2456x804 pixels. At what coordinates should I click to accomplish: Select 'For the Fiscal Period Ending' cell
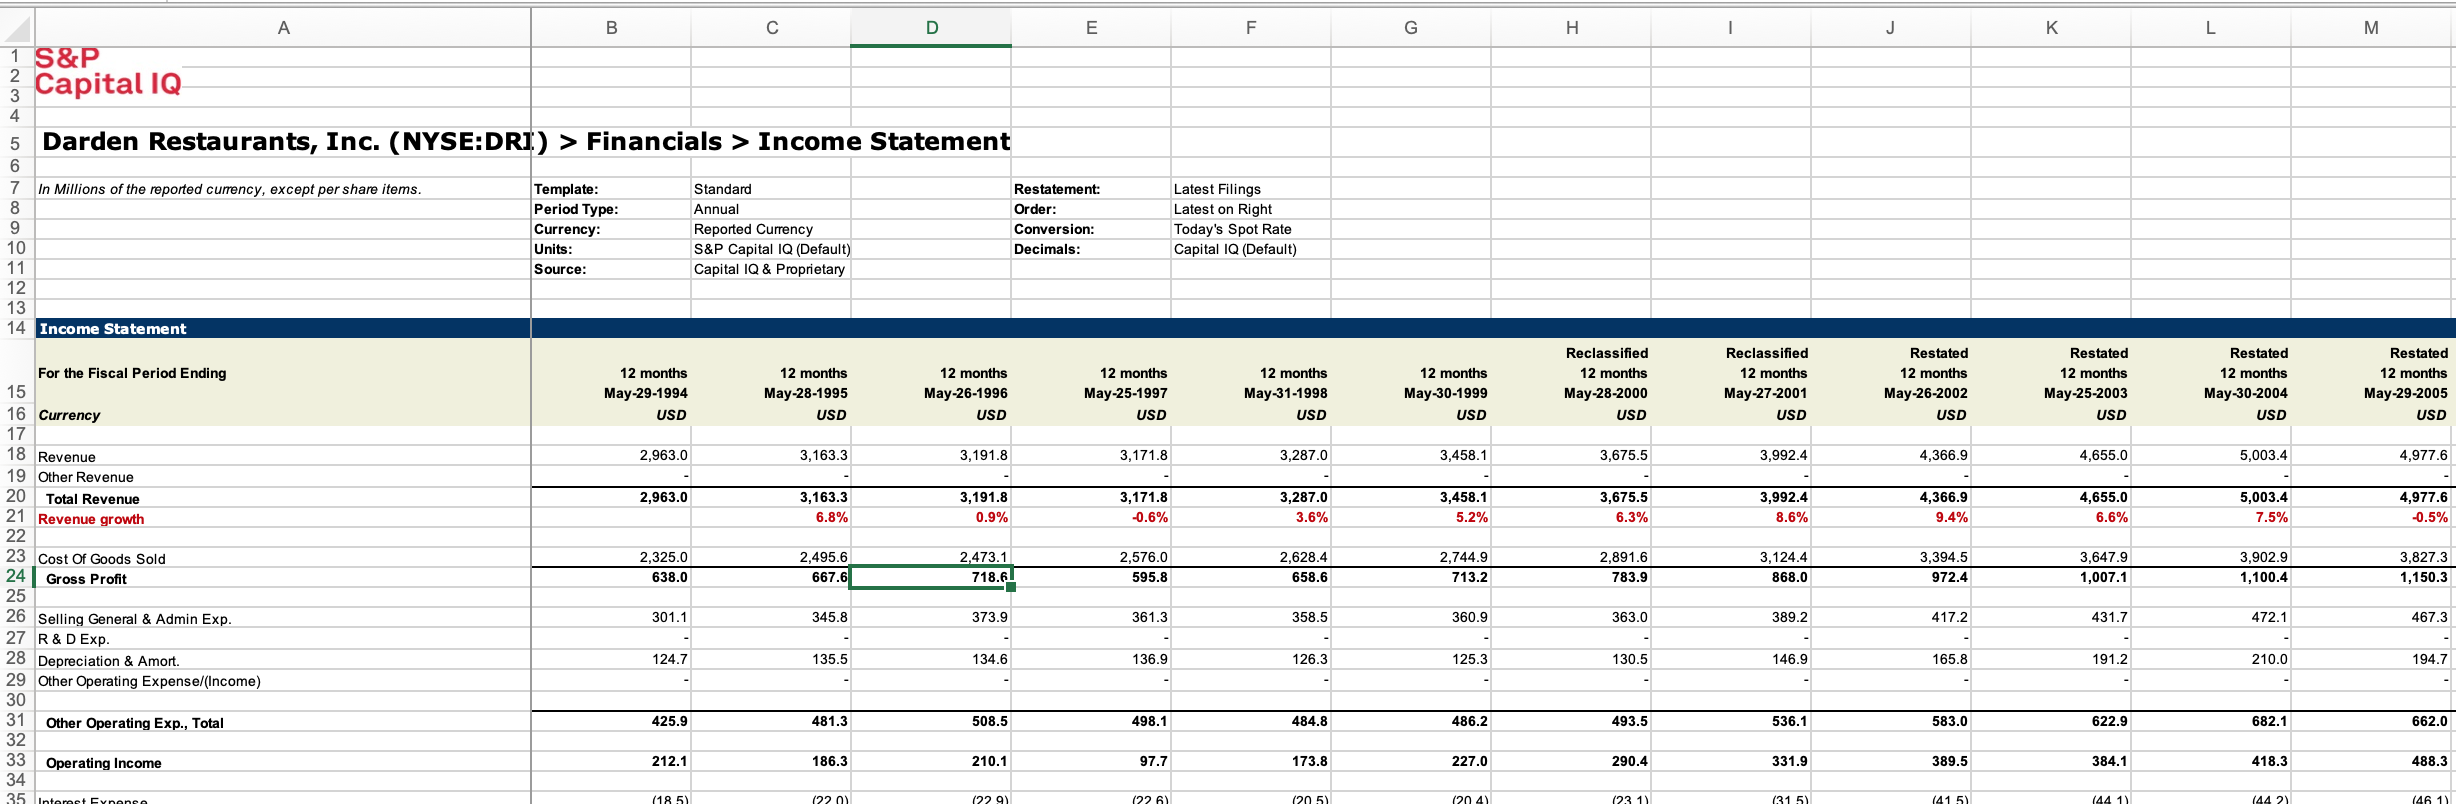tap(132, 373)
